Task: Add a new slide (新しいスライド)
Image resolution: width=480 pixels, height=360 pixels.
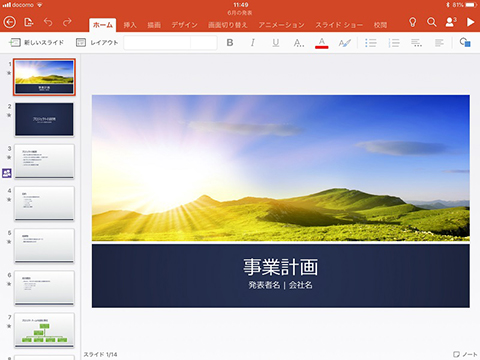Action: (36, 43)
